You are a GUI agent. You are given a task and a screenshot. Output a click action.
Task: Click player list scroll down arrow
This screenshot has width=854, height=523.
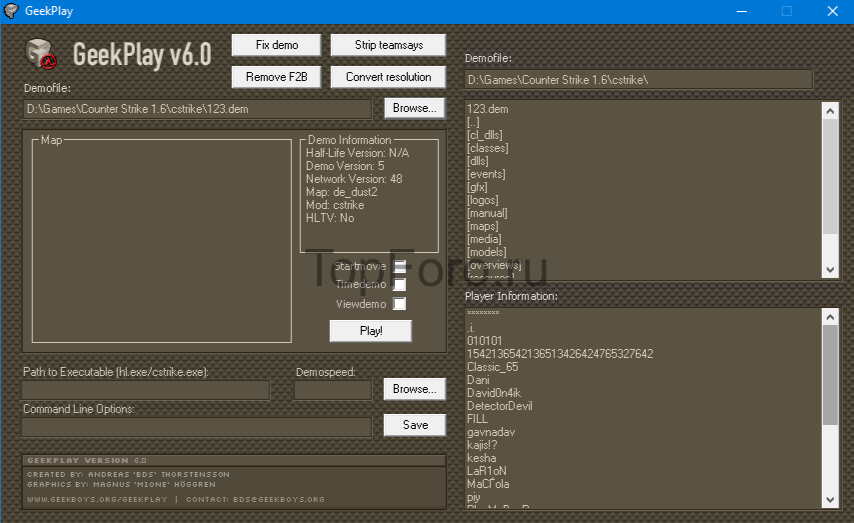click(x=830, y=500)
